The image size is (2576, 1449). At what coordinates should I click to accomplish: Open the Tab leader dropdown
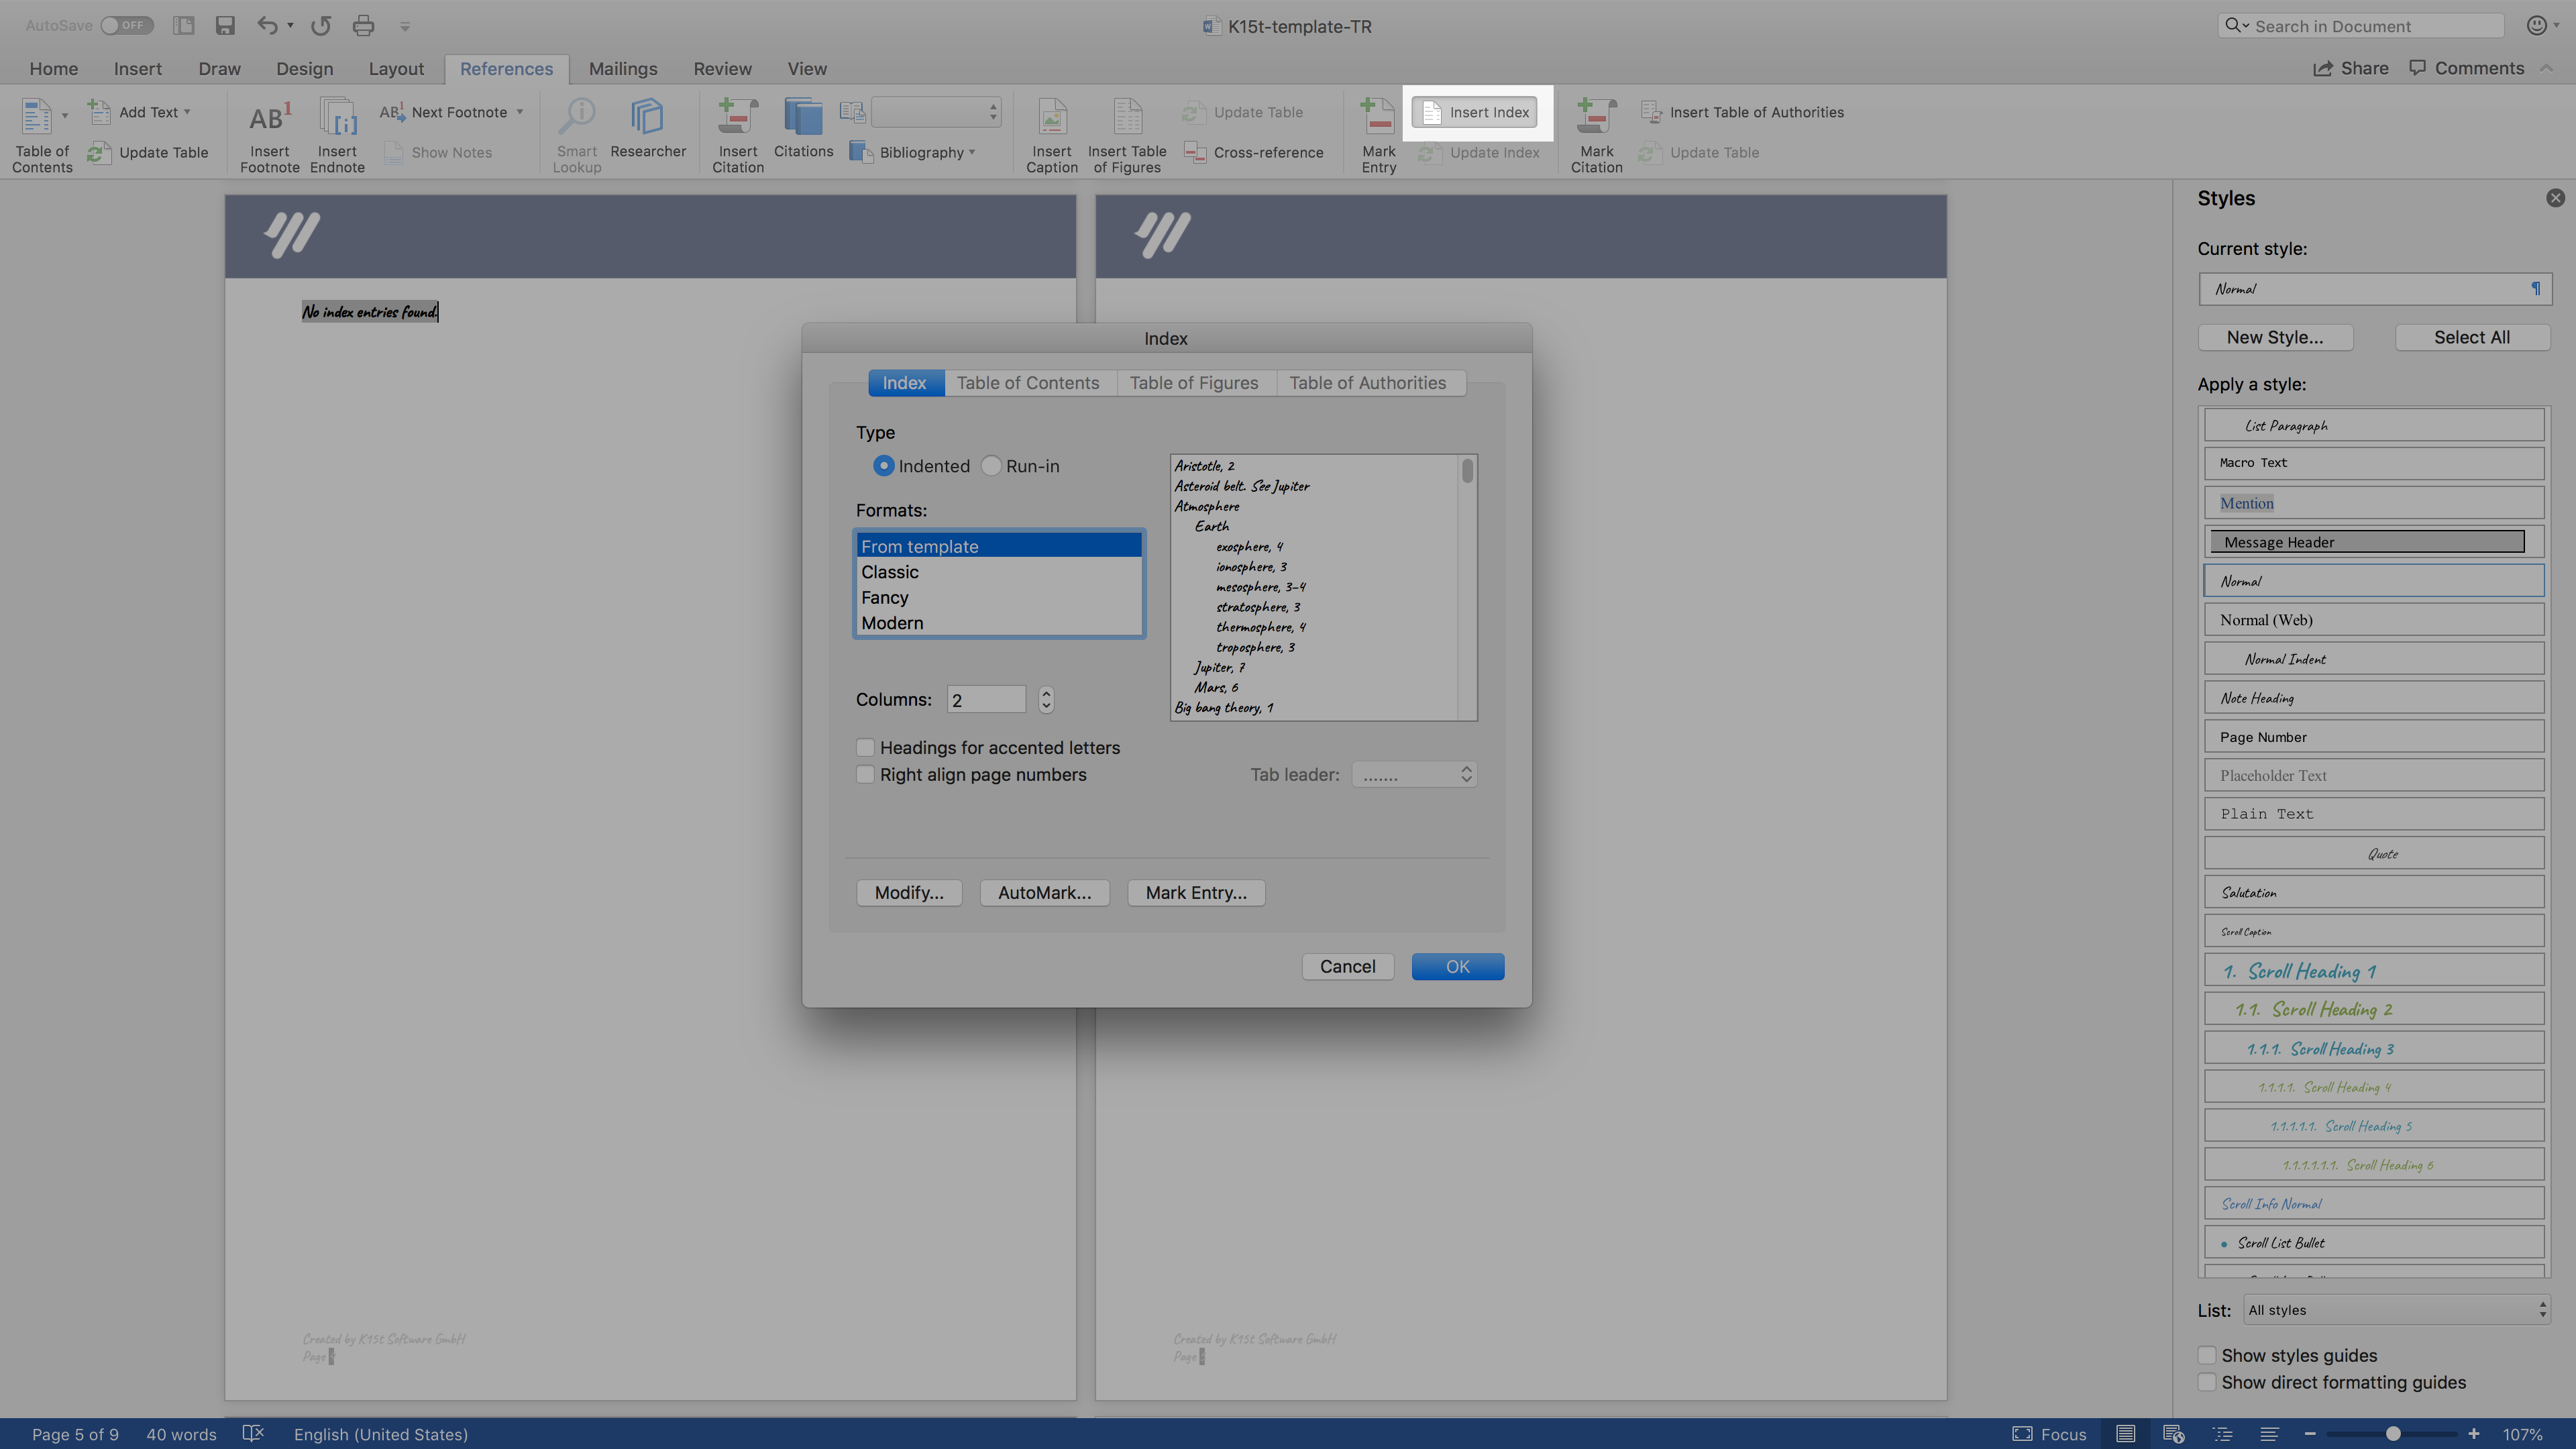[x=1414, y=775]
